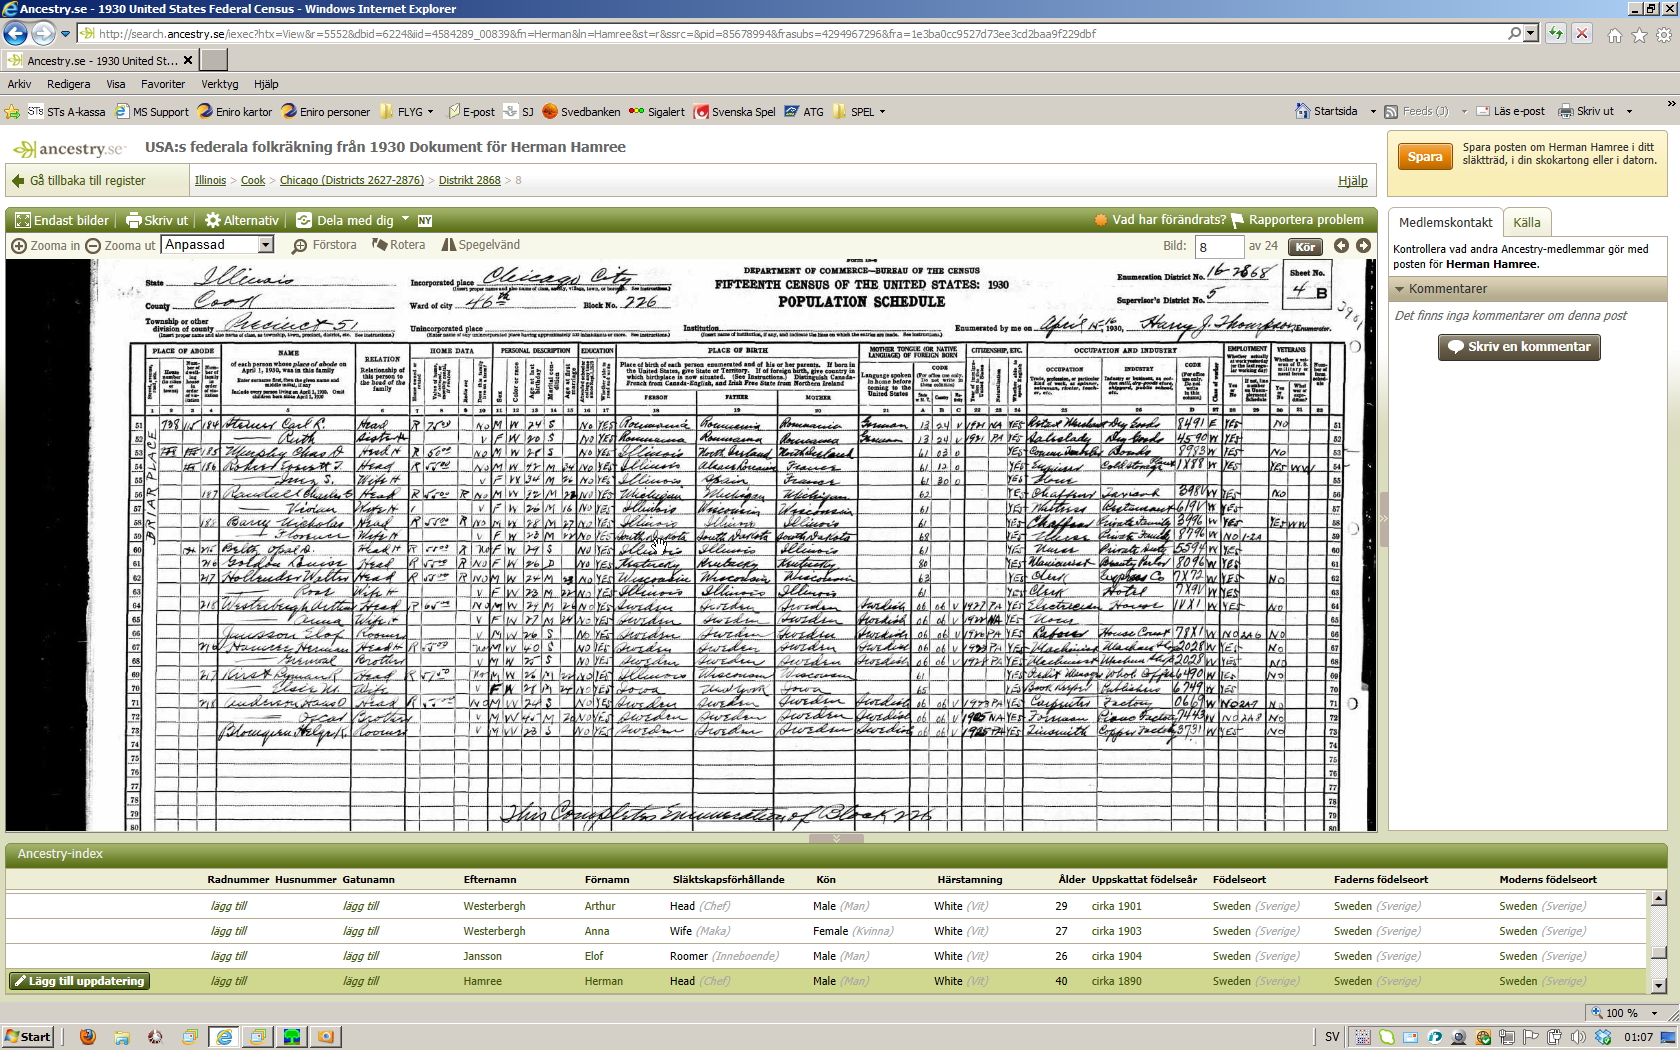
Task: Expand the Dela med dig menu
Action: pos(354,220)
